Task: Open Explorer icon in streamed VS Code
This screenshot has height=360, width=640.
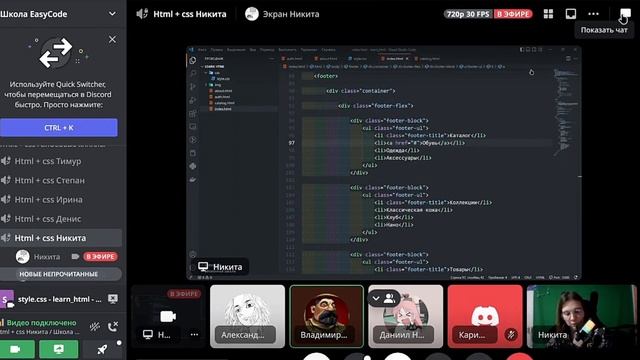Action: [x=193, y=60]
